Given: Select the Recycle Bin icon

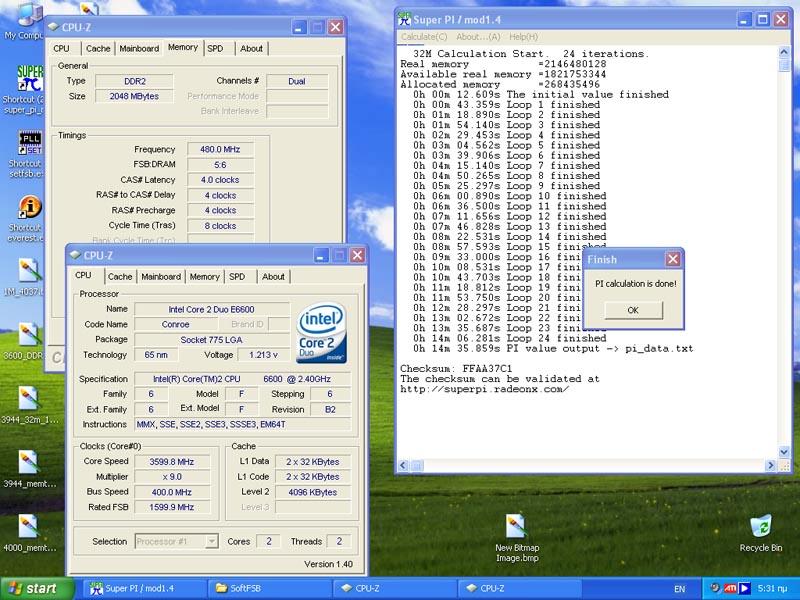Looking at the screenshot, I should click(761, 526).
